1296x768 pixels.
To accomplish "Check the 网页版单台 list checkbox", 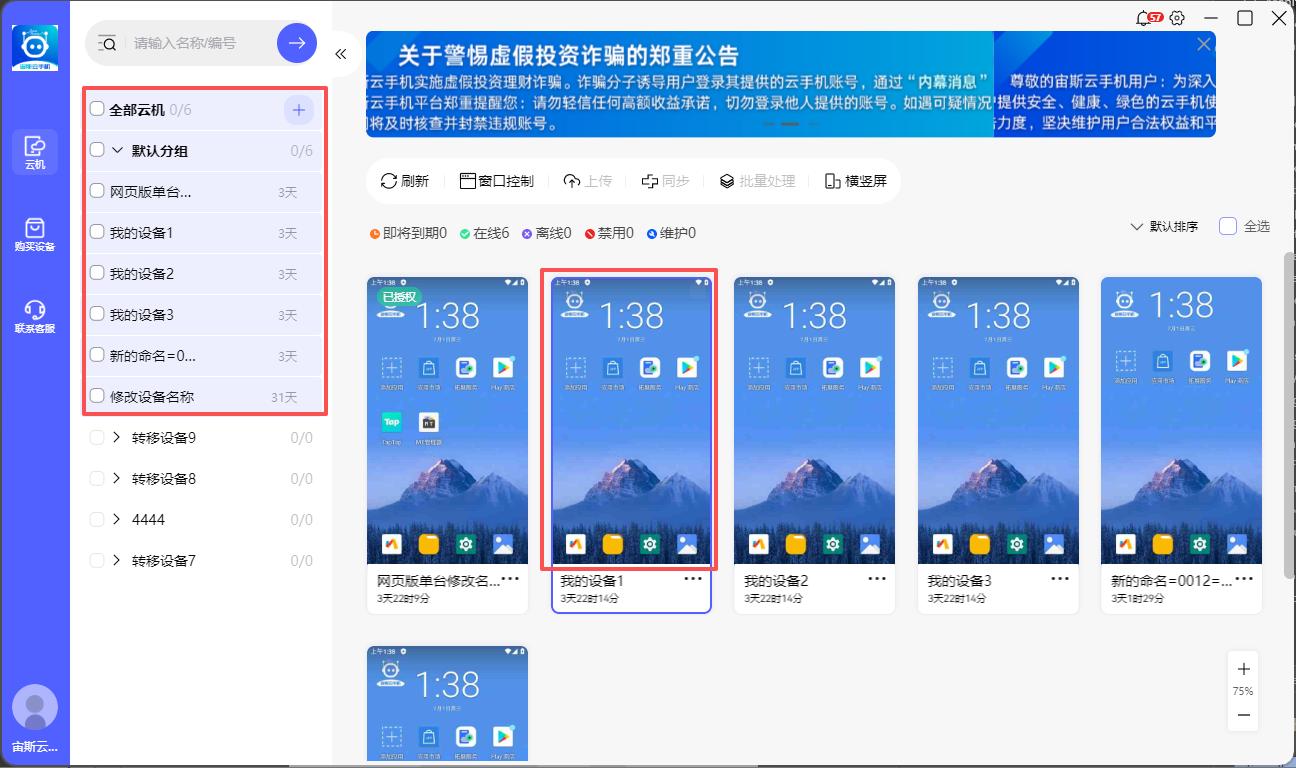I will pos(97,191).
